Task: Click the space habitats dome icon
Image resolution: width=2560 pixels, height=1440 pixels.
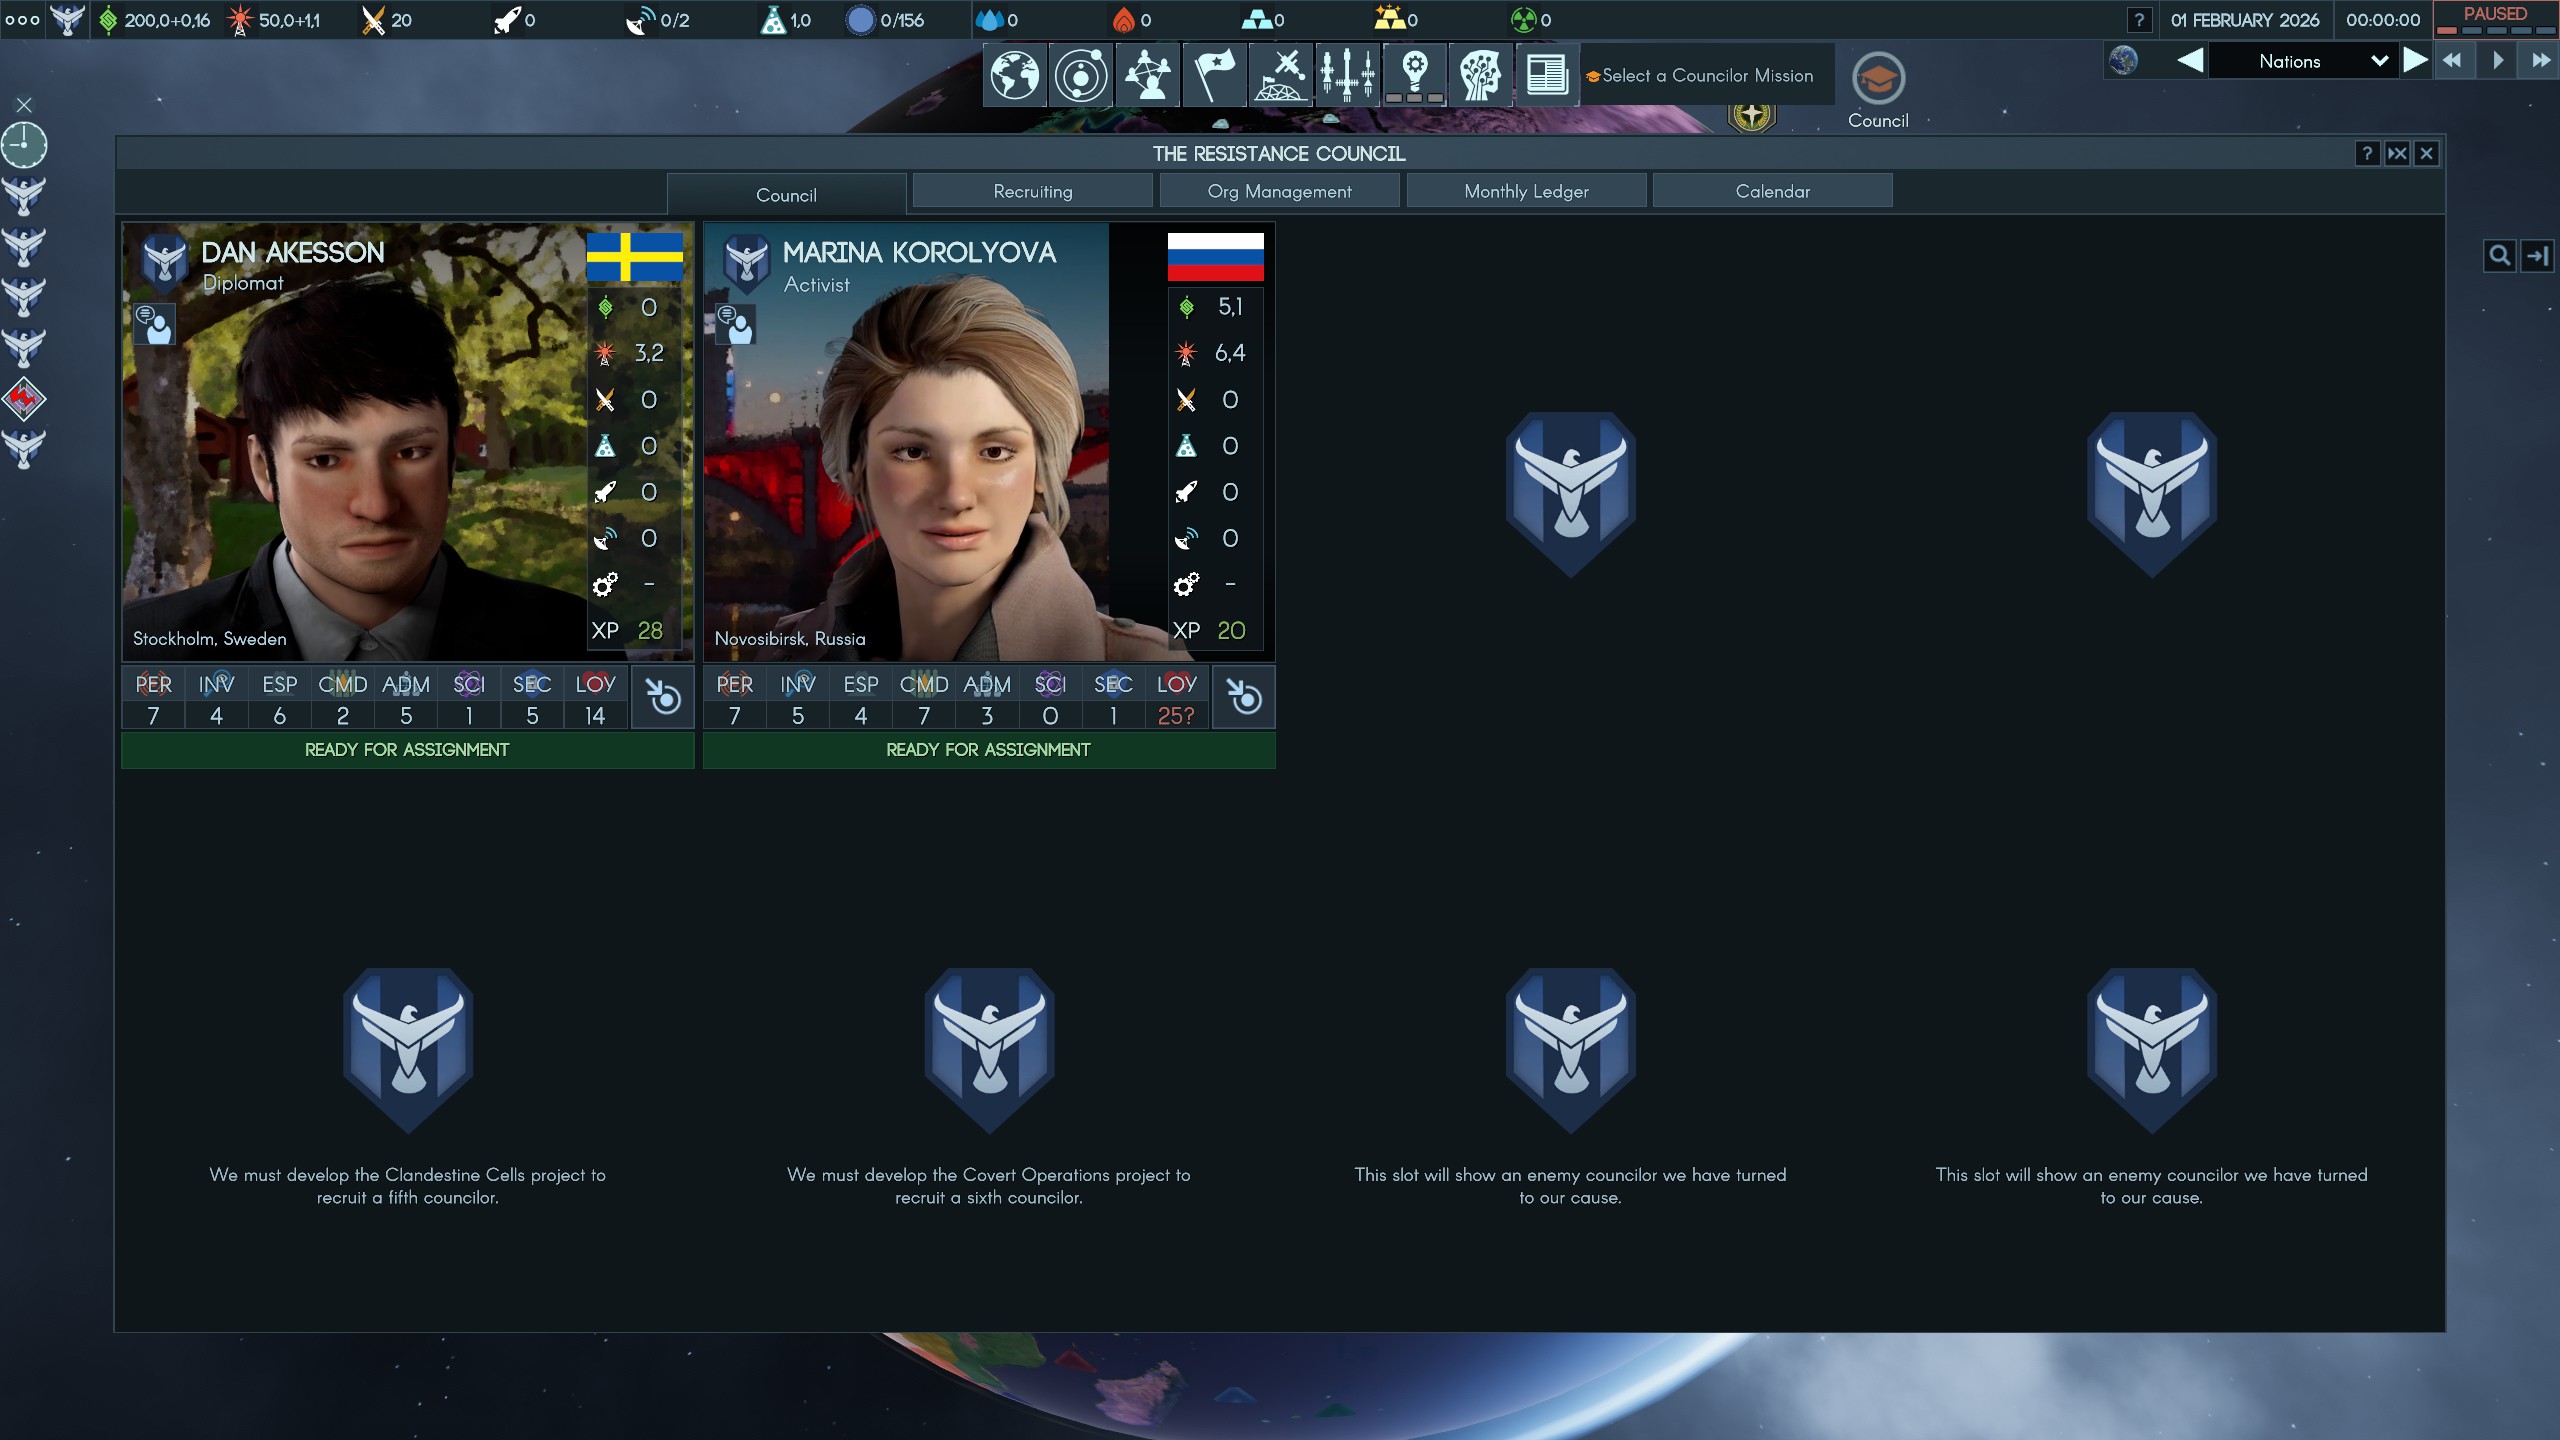Action: coord(1281,75)
